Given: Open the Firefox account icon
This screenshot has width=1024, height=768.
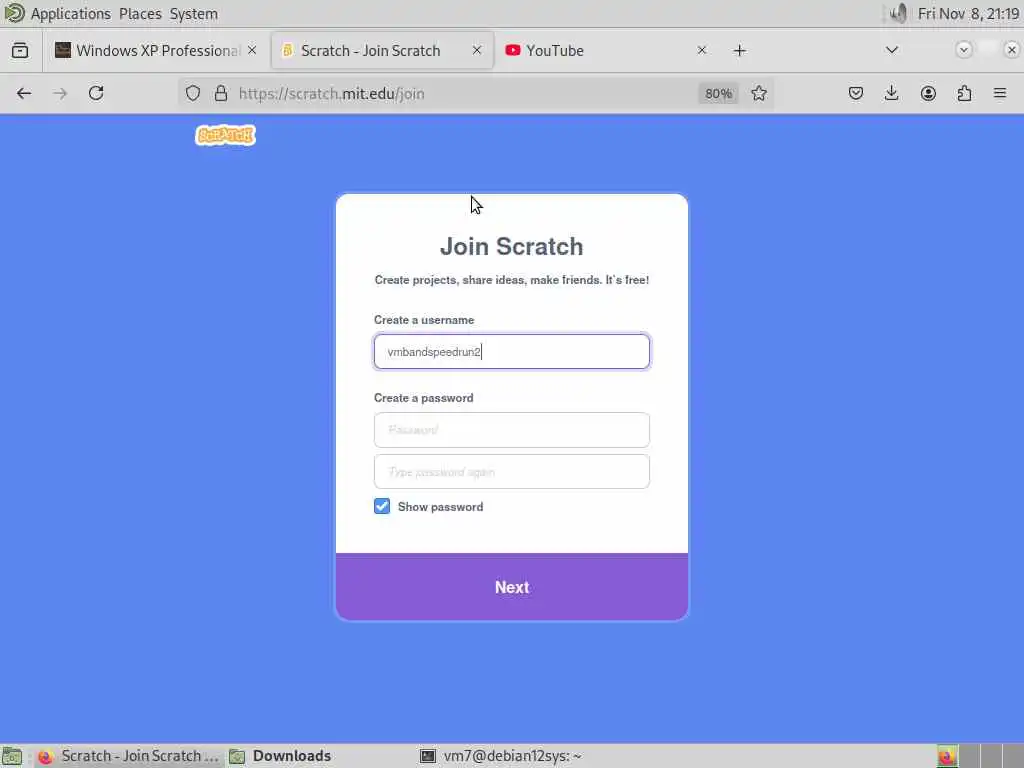Looking at the screenshot, I should 928,93.
